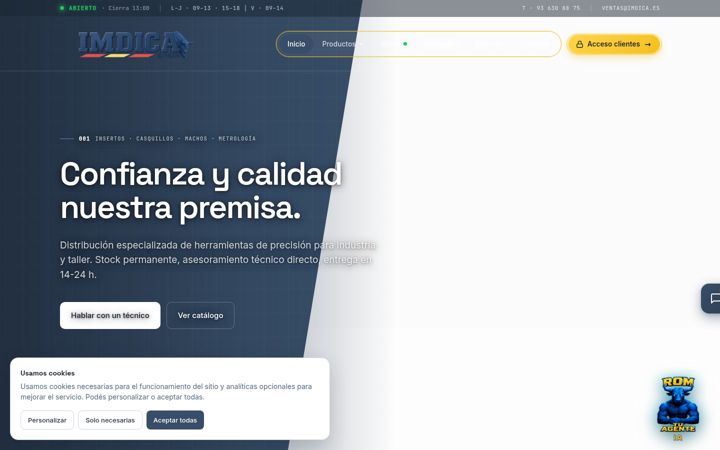
Task: Click the MACHOS label
Action: click(x=196, y=138)
